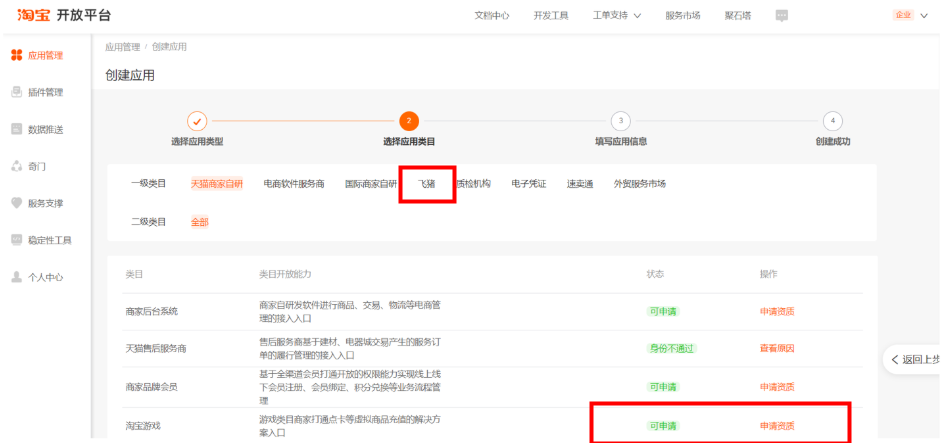Click 申请资质 for 淘宝游戏

click(777, 425)
